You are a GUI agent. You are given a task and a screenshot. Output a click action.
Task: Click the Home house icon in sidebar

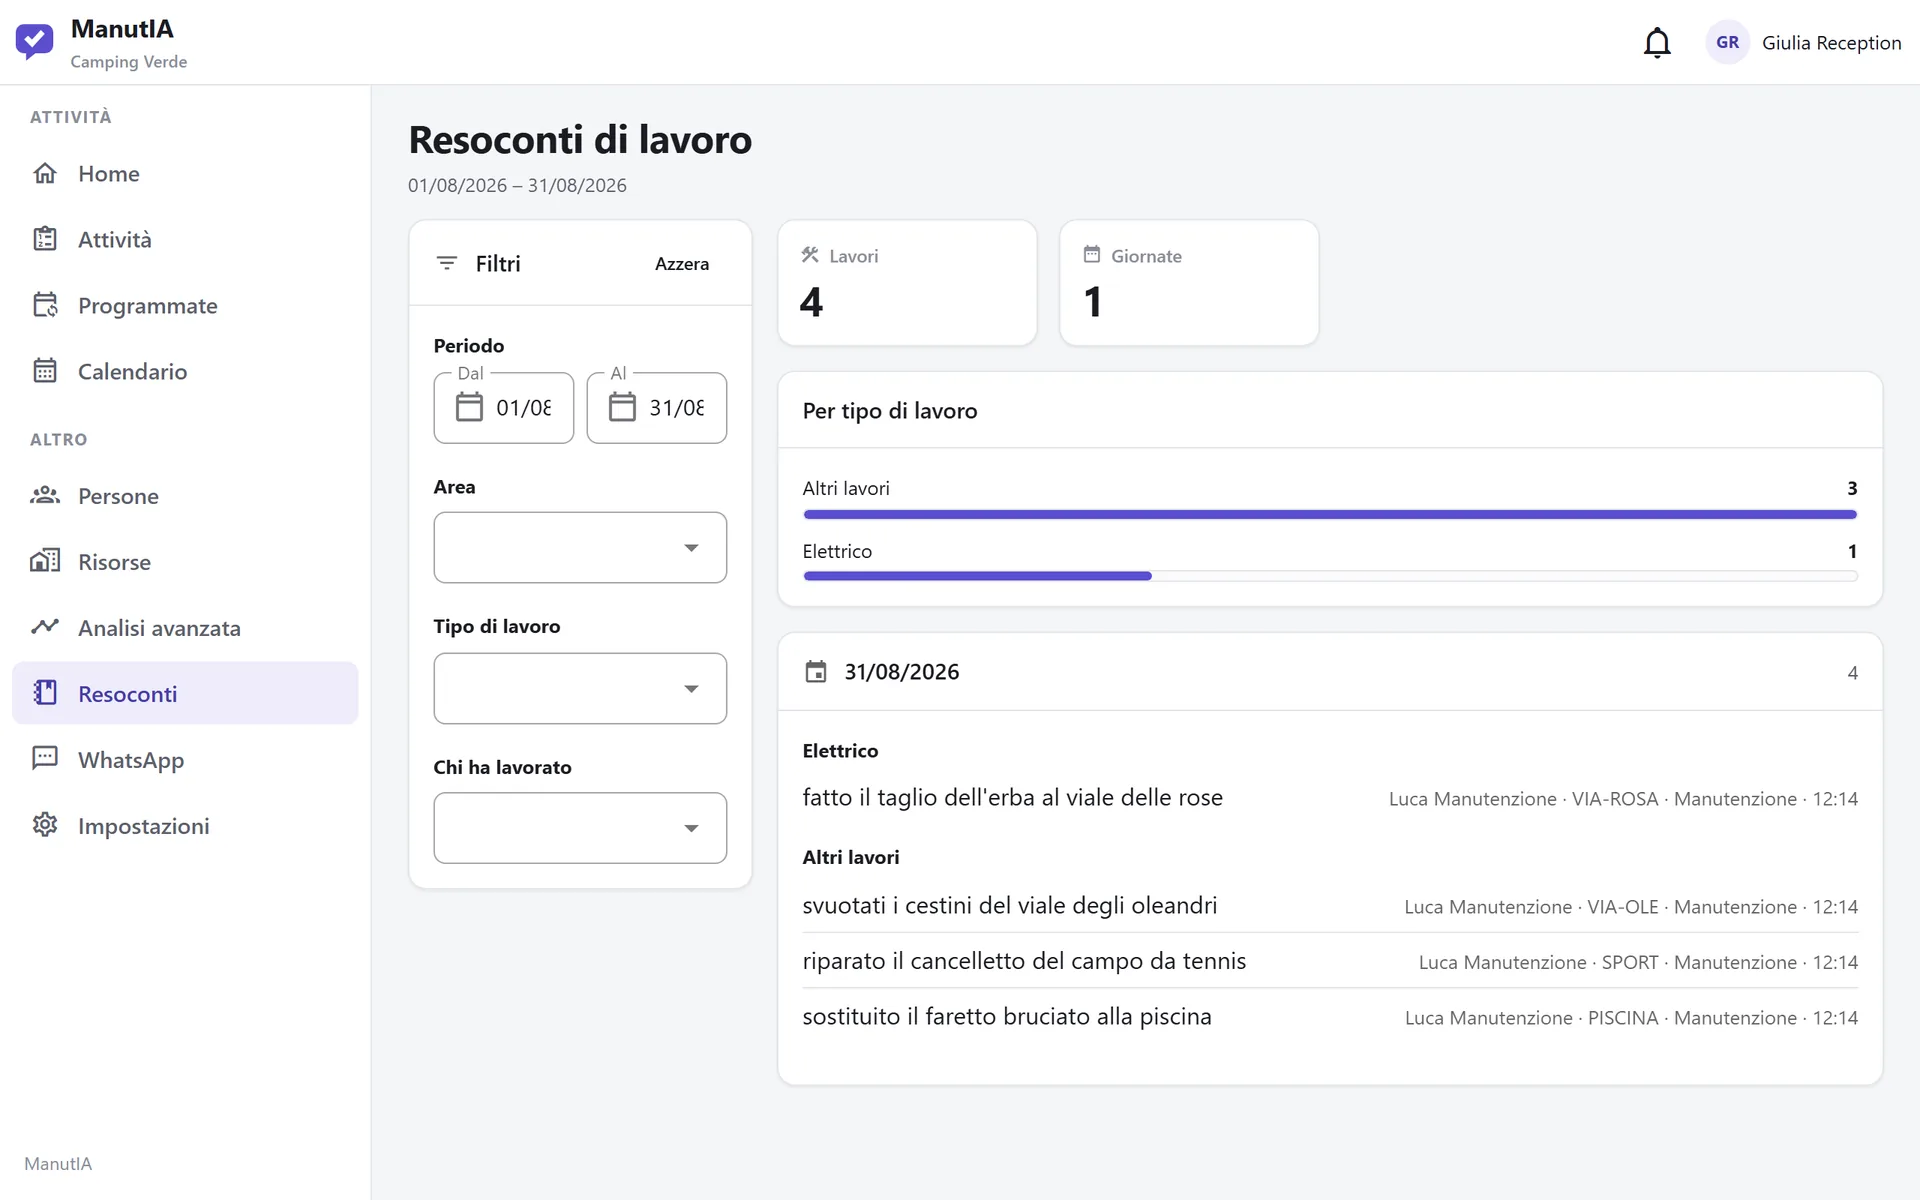click(x=45, y=173)
